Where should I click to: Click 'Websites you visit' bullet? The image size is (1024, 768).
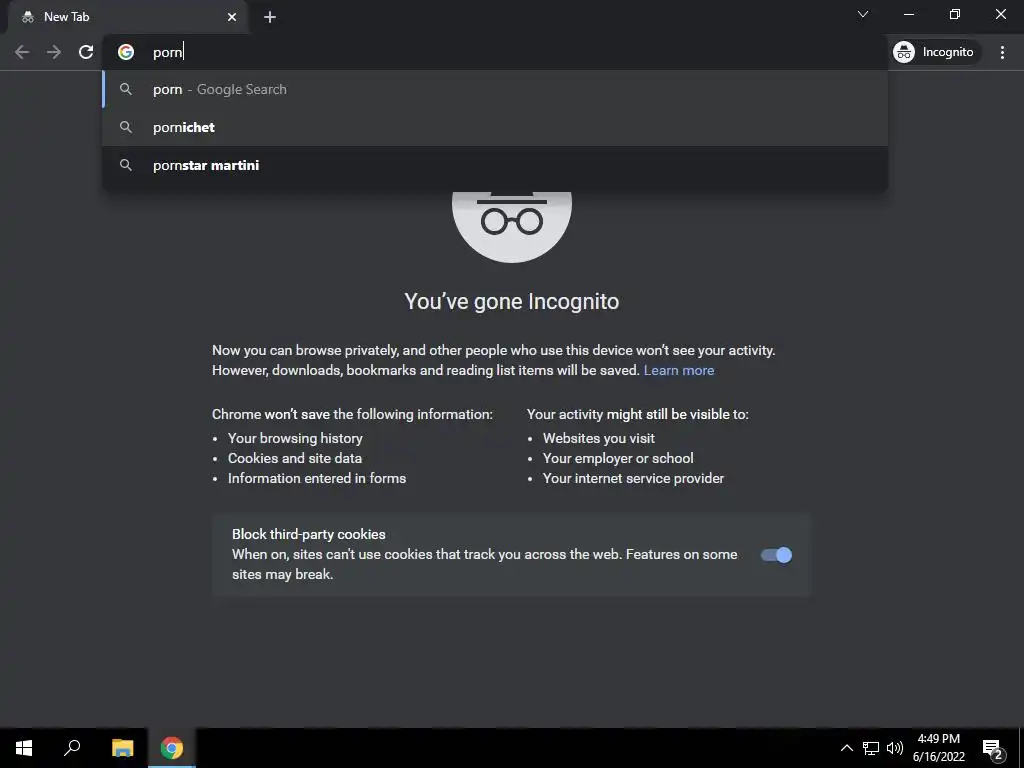(x=599, y=438)
